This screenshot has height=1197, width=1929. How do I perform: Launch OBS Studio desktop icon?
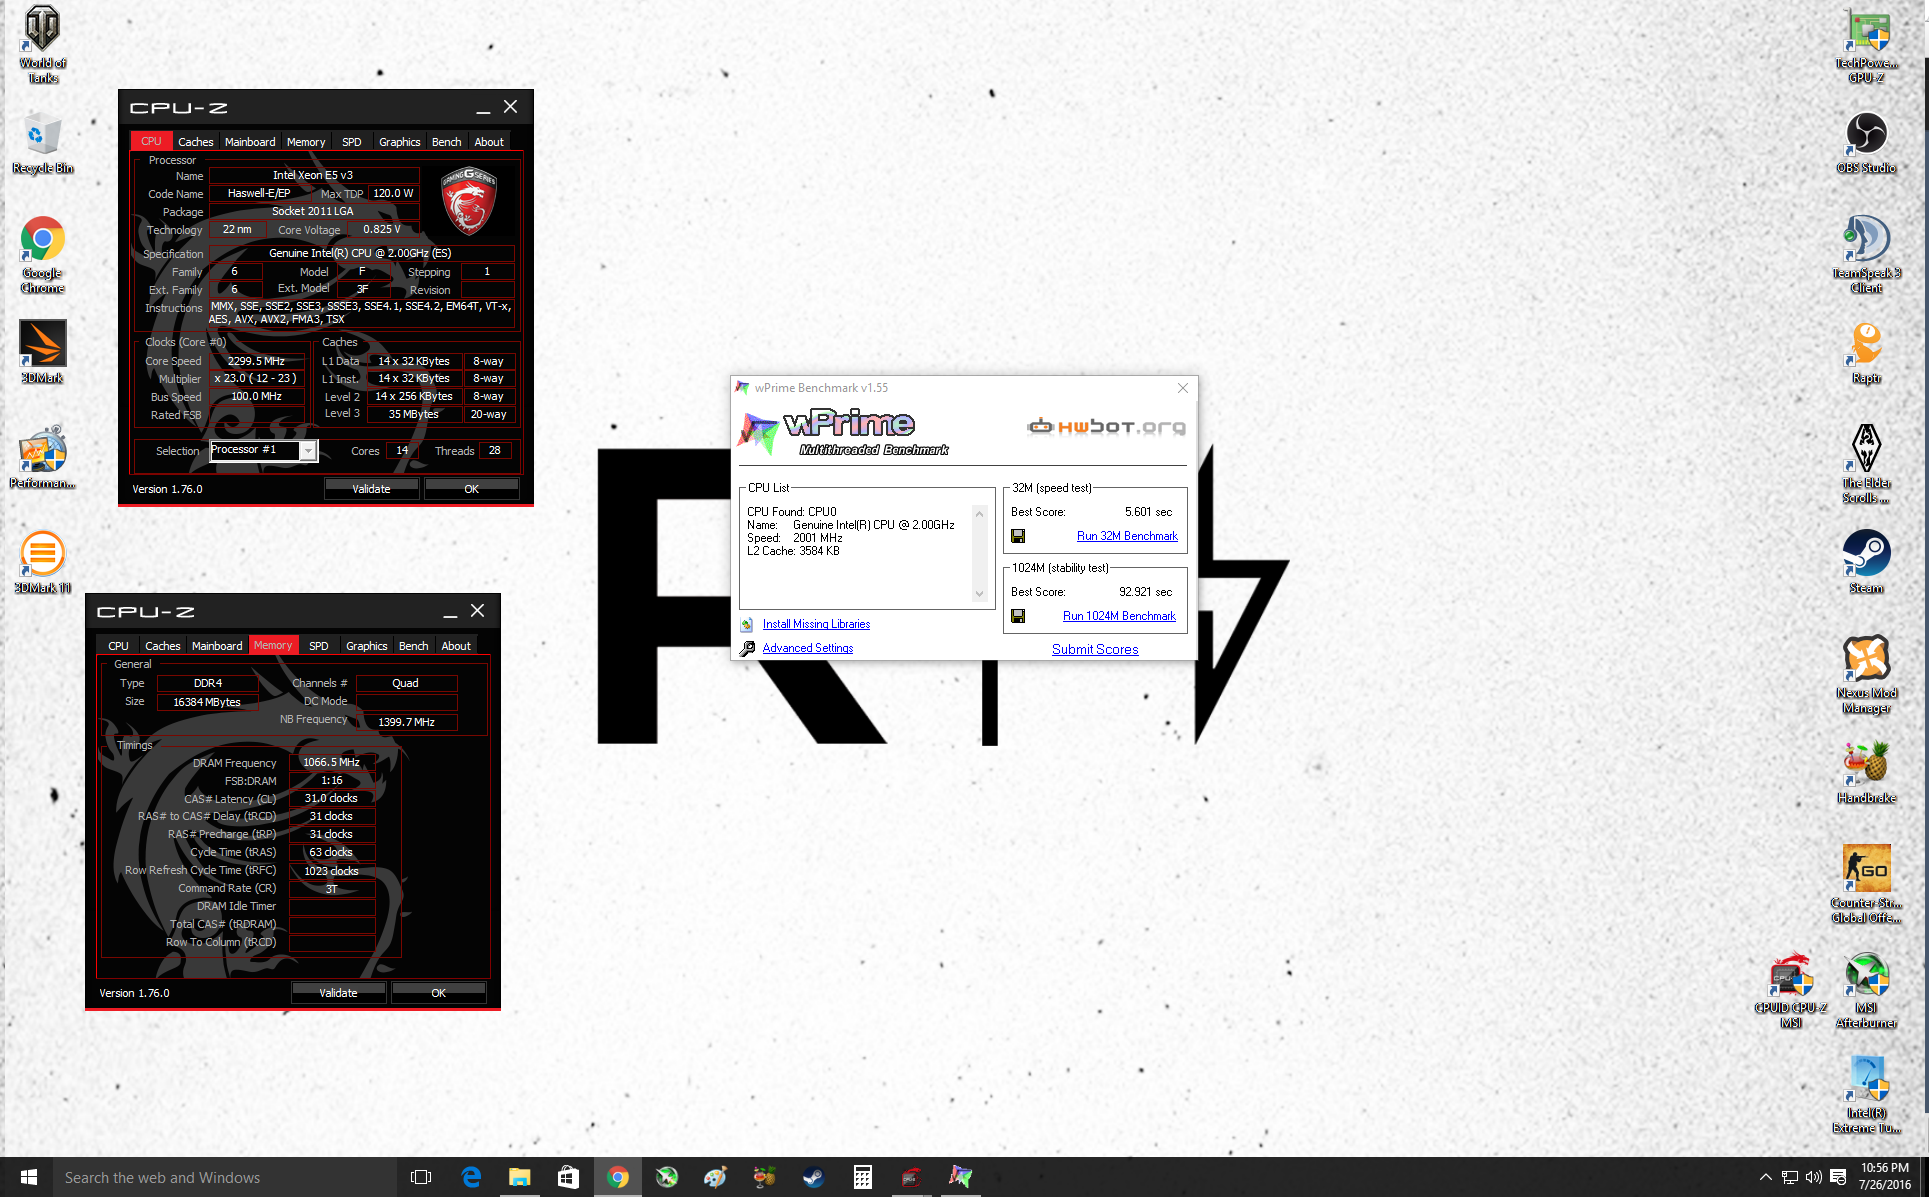pyautogui.click(x=1866, y=142)
